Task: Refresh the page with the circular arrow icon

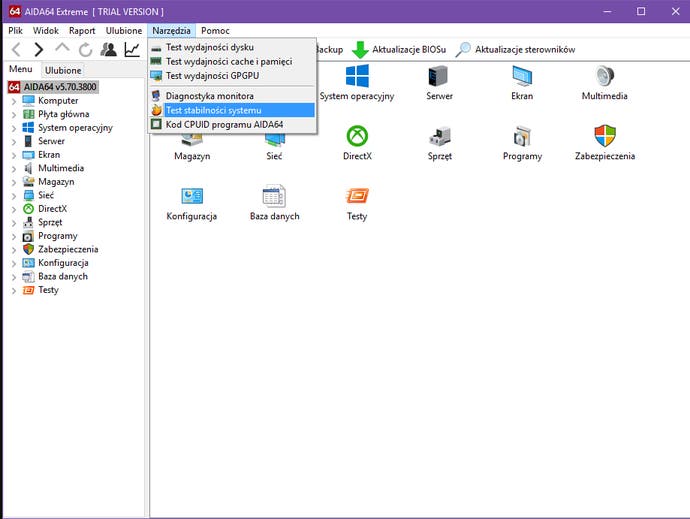Action: pyautogui.click(x=85, y=50)
